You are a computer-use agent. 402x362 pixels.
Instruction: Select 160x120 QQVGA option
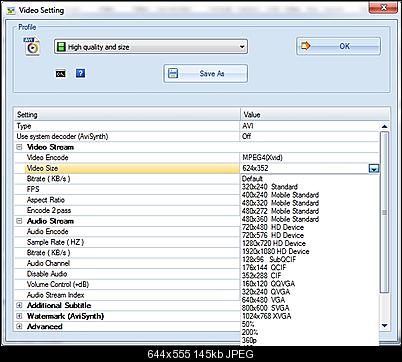coord(268,284)
